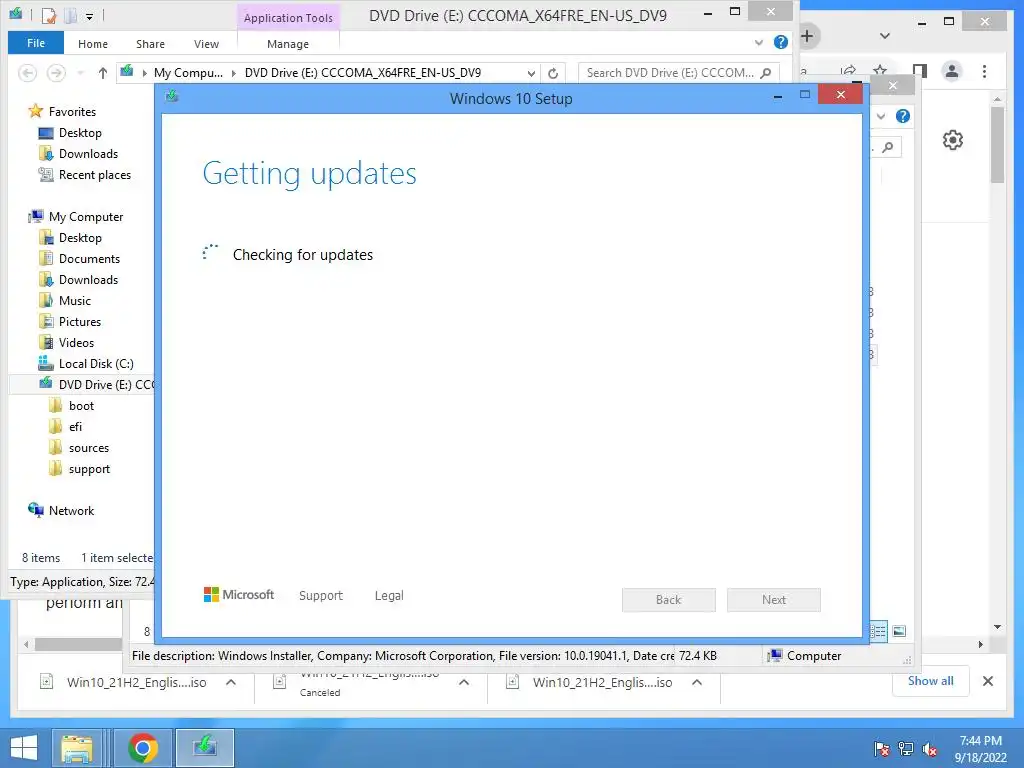
Task: Click the Explorer back navigation arrow
Action: [27, 72]
